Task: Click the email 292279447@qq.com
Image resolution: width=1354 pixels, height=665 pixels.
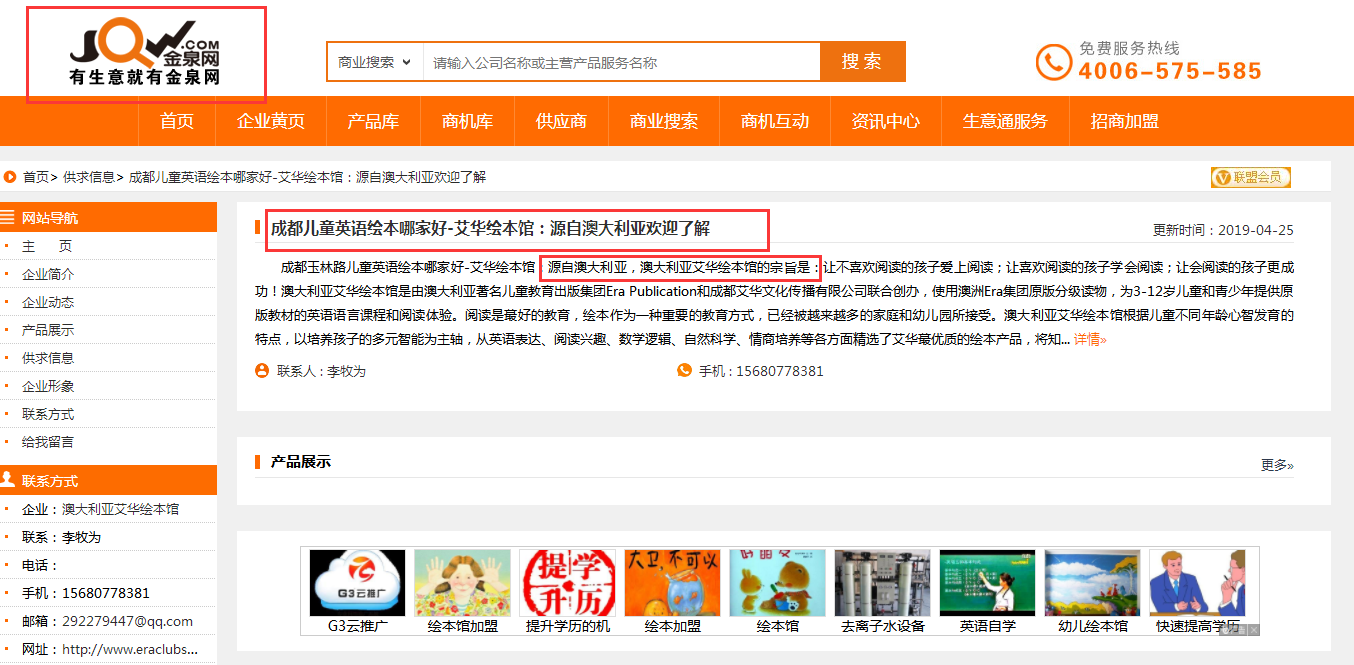Action: [127, 621]
